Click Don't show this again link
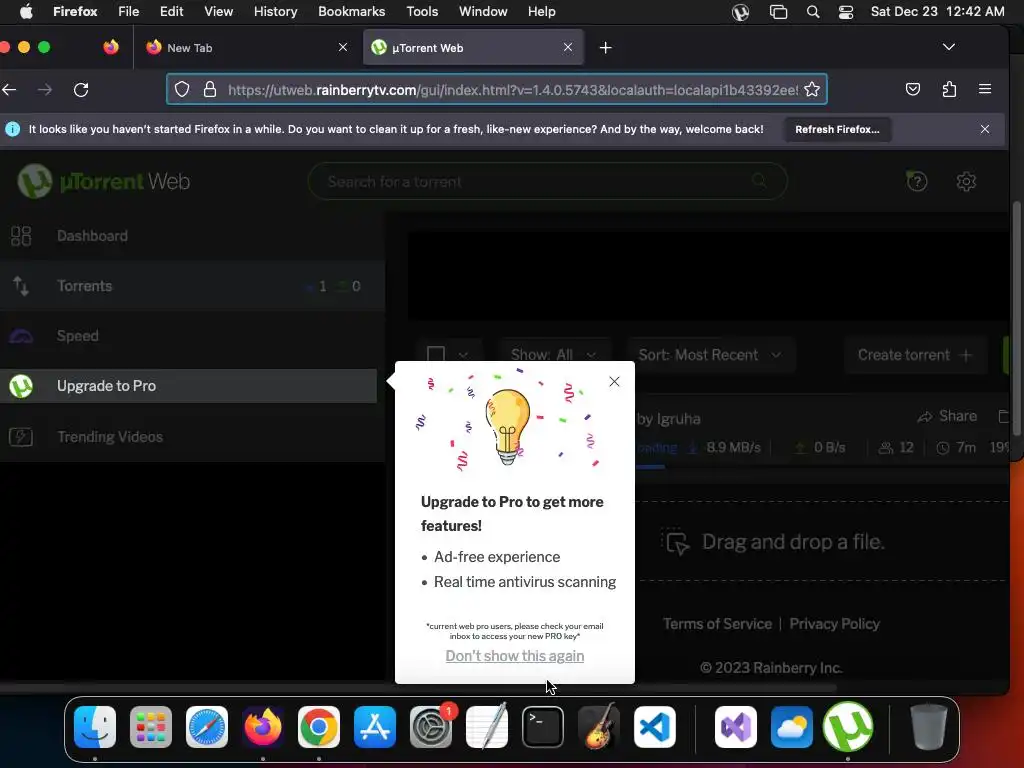 (x=515, y=656)
